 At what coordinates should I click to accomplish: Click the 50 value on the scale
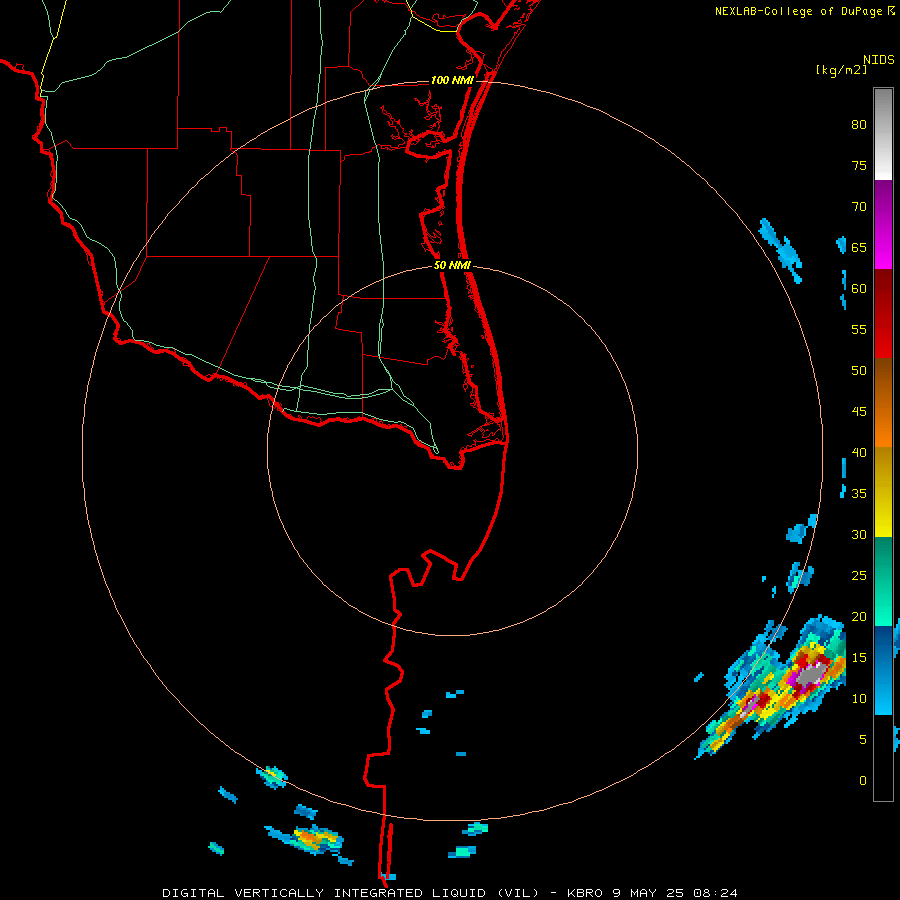click(859, 370)
